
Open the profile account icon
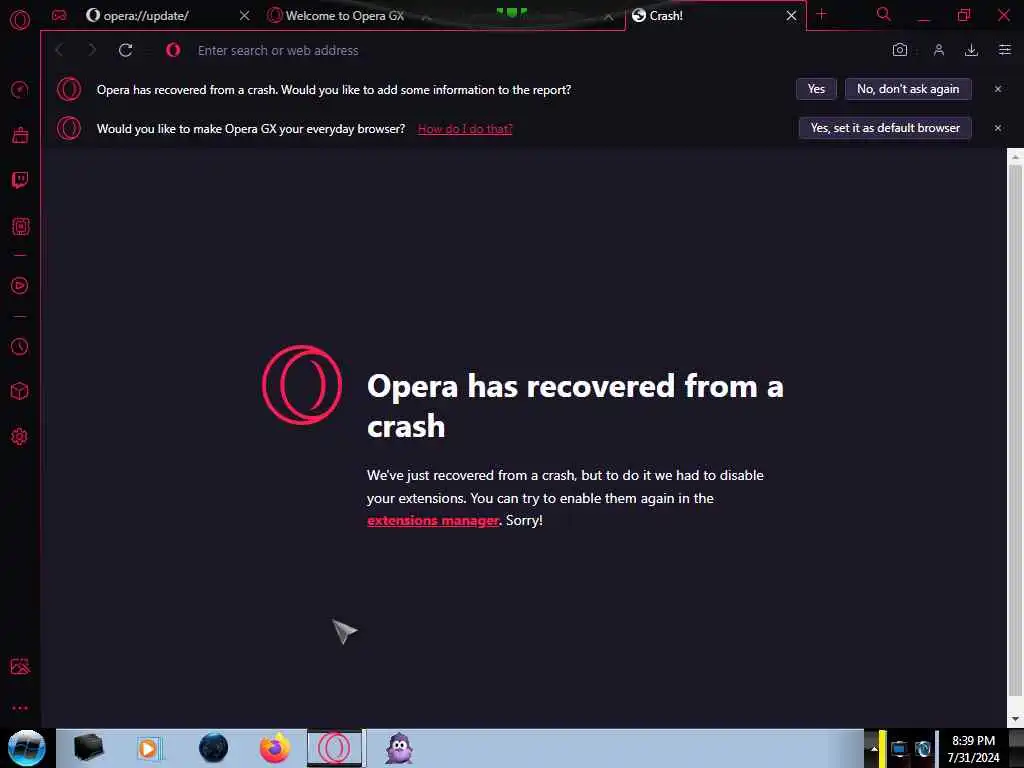[x=938, y=50]
